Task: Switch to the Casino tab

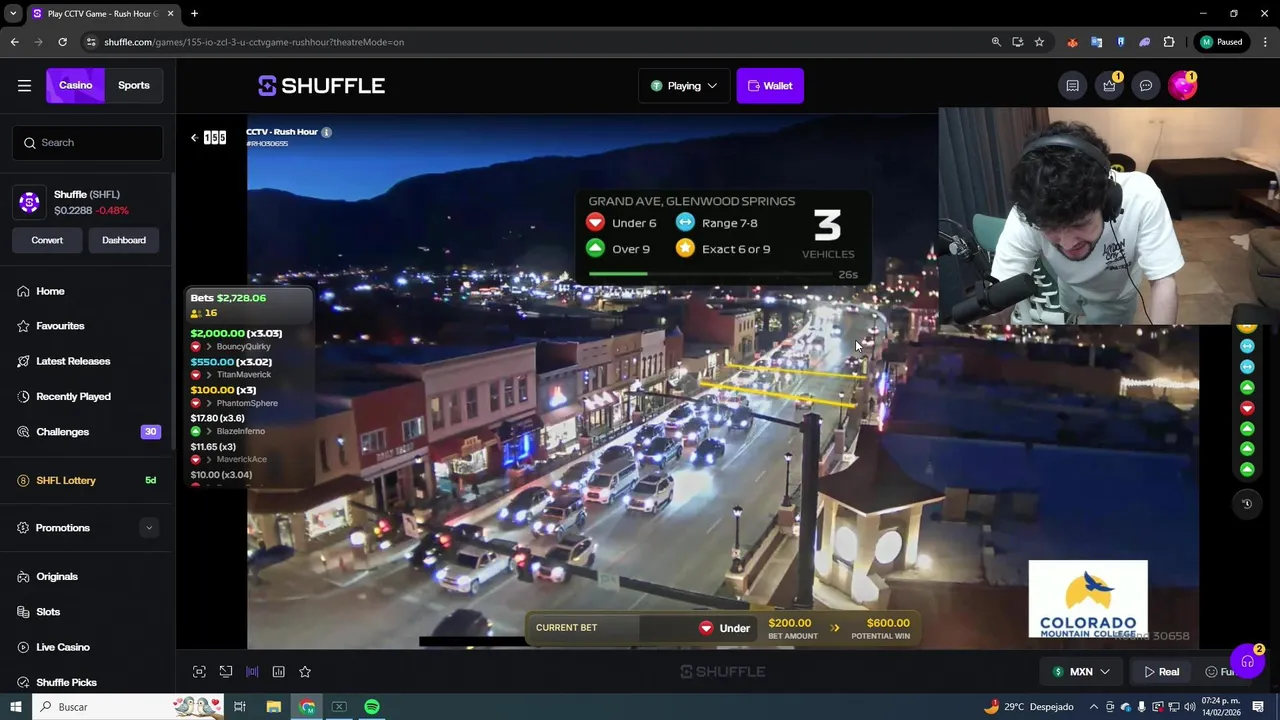Action: [x=75, y=85]
